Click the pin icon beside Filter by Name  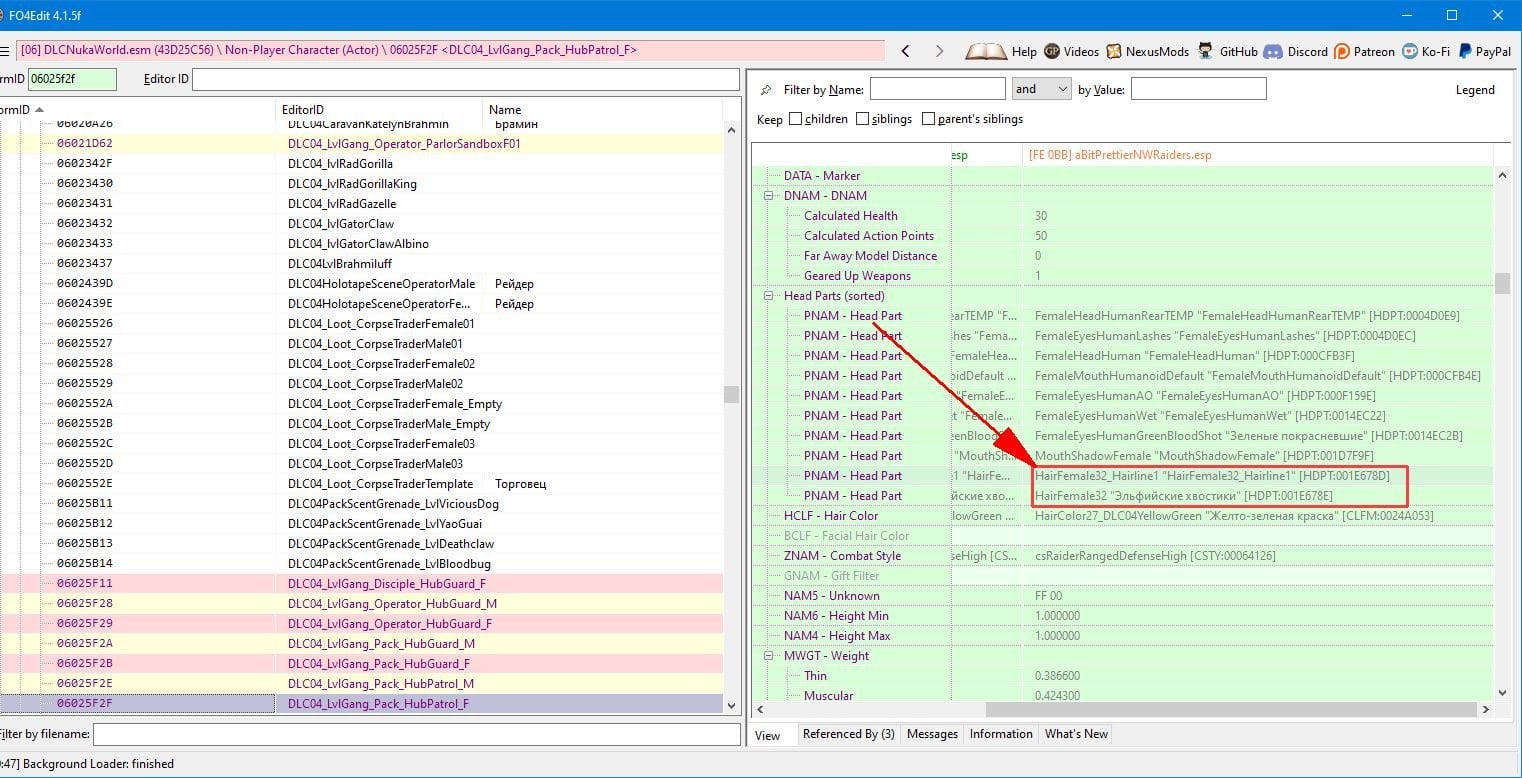point(766,90)
